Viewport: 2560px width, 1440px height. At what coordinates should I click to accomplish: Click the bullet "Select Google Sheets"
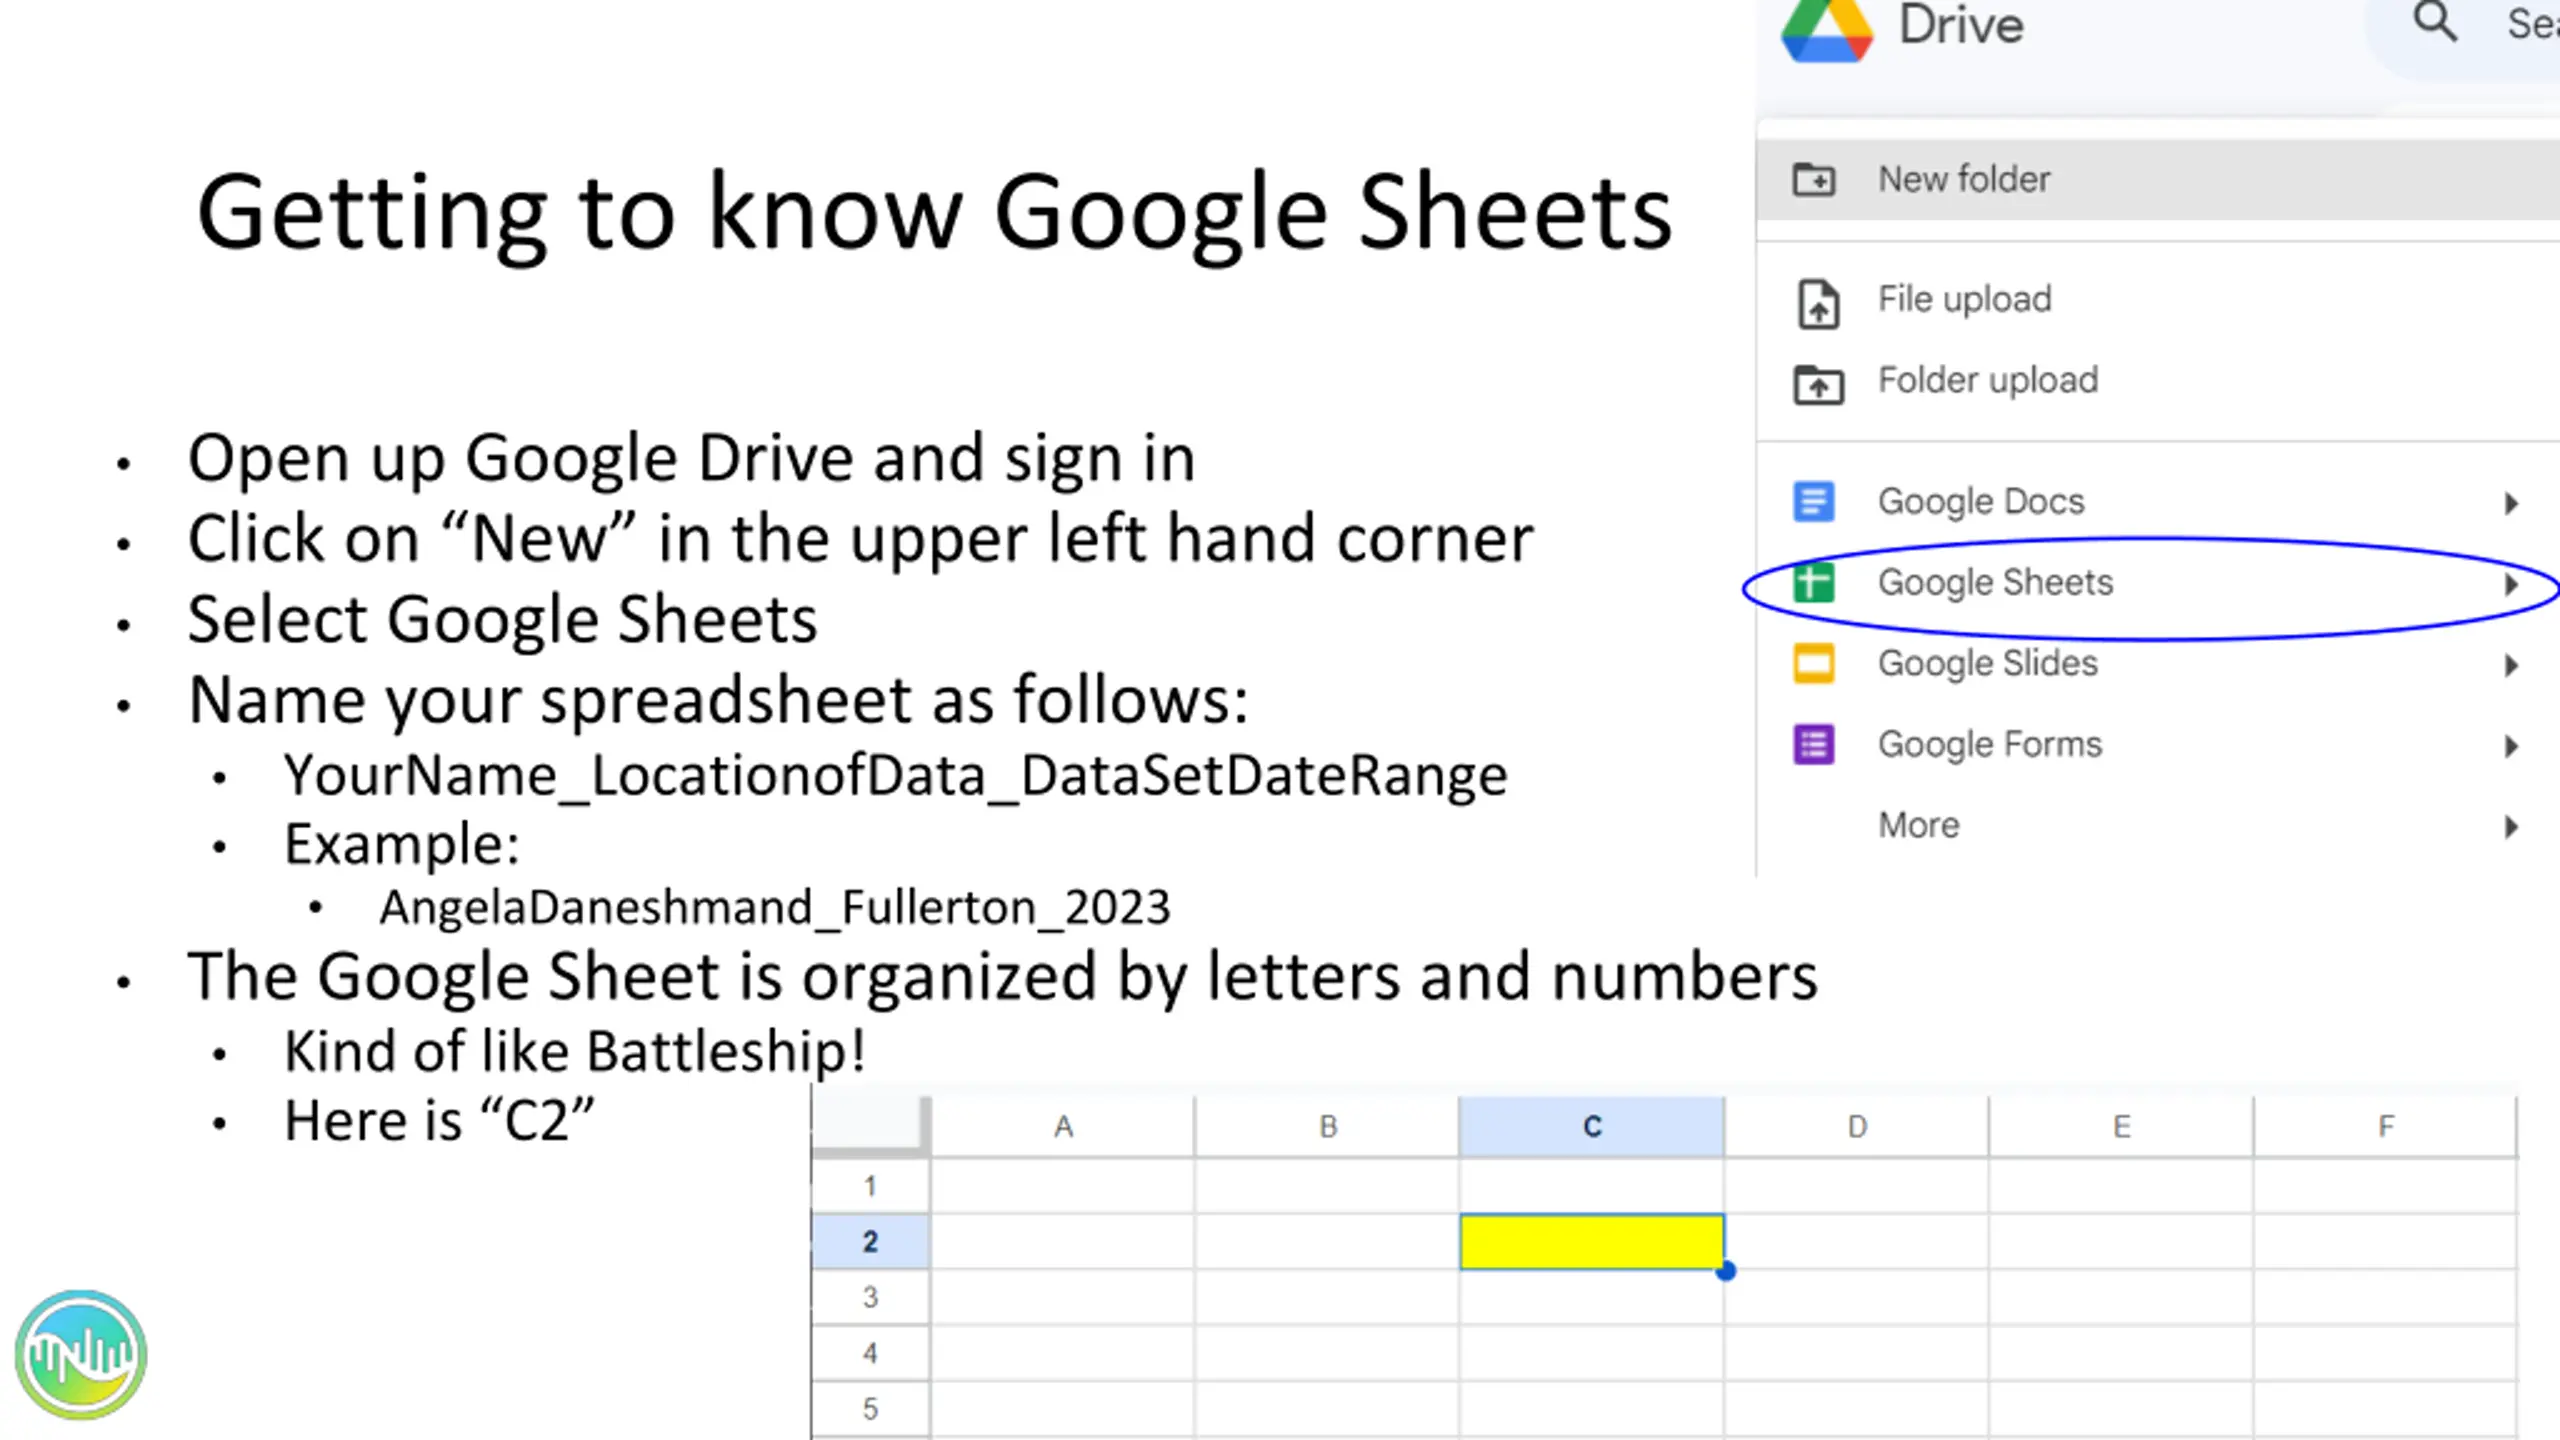coord(502,620)
